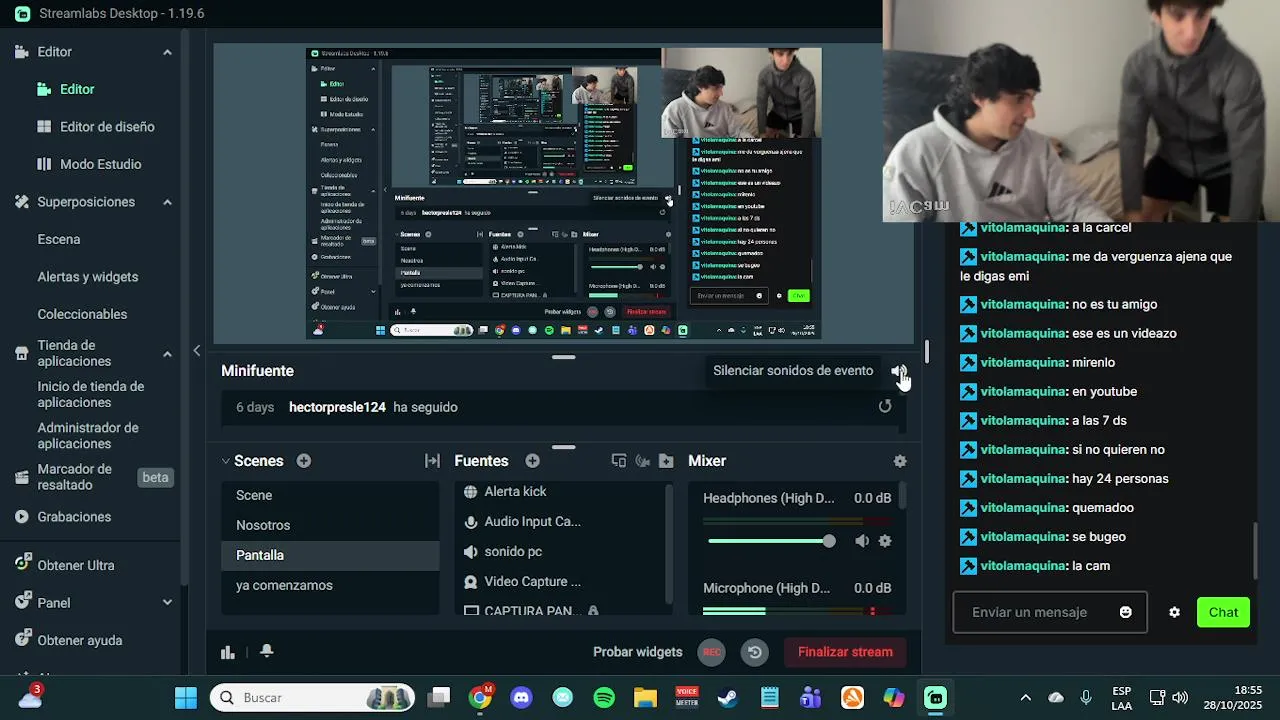Select the ya comenzamos scene
This screenshot has height=720, width=1280.
(x=330, y=585)
